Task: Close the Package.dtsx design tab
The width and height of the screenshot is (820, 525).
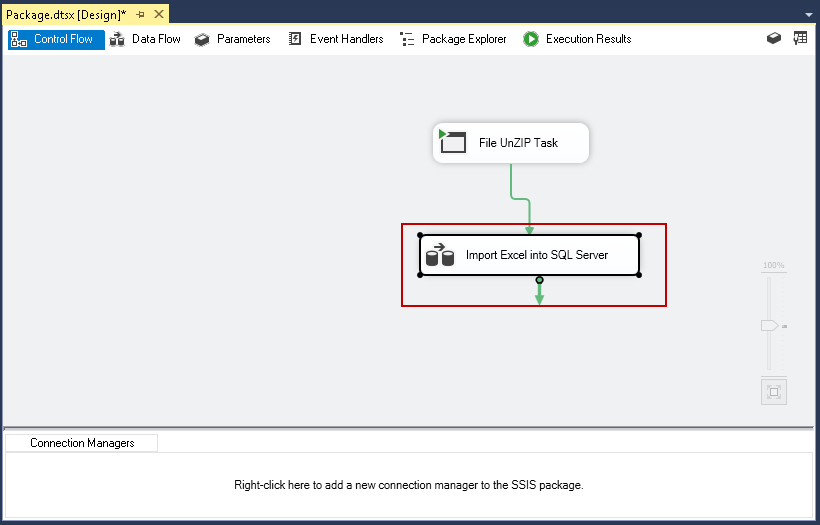Action: [159, 15]
